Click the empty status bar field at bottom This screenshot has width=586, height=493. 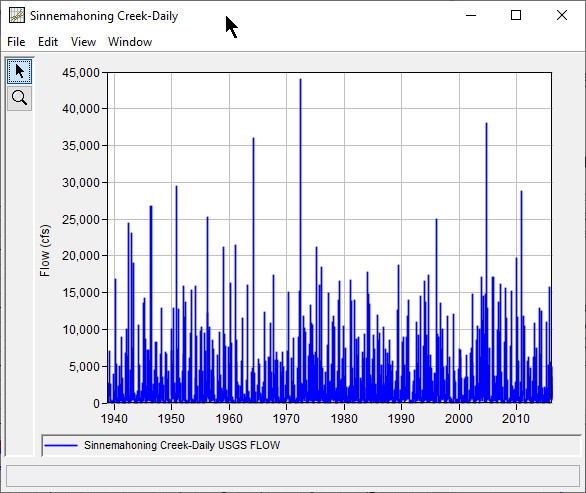(293, 476)
